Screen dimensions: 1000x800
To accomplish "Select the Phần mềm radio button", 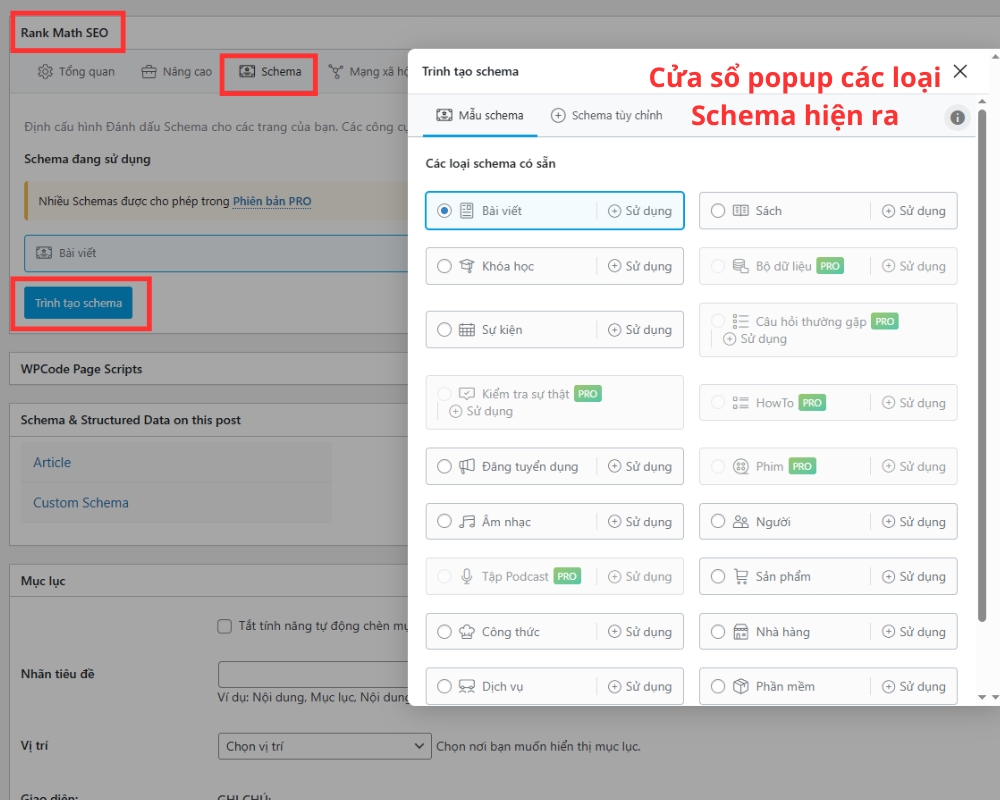I will click(718, 686).
